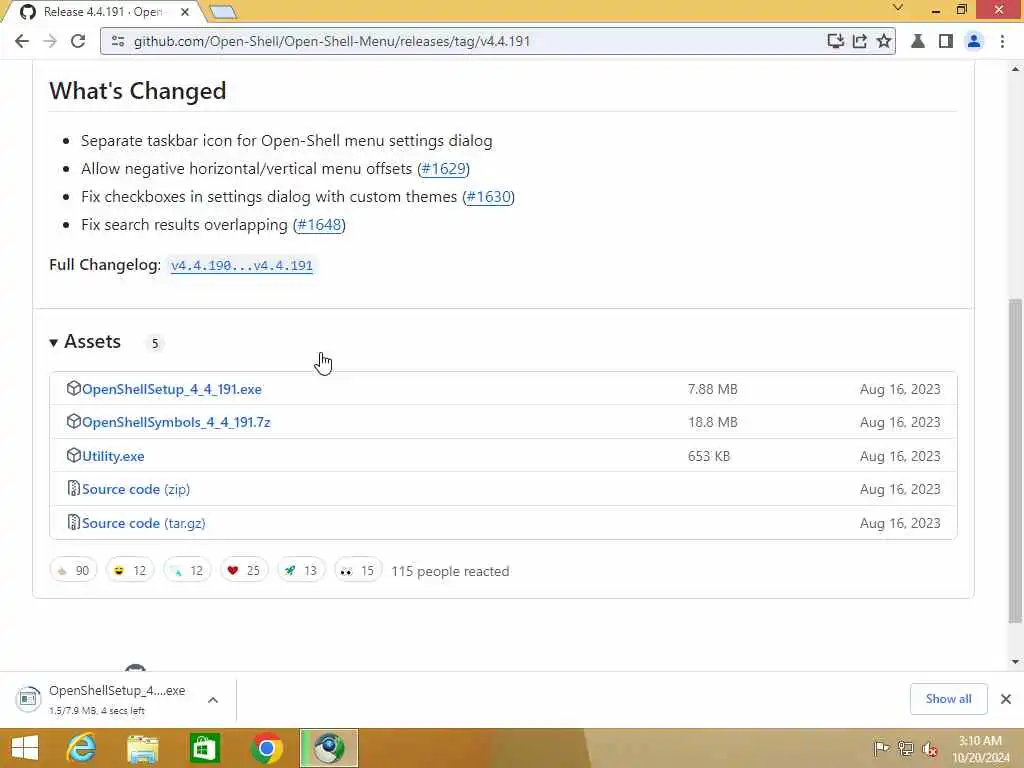Click scrollbar down arrow

point(1015,662)
